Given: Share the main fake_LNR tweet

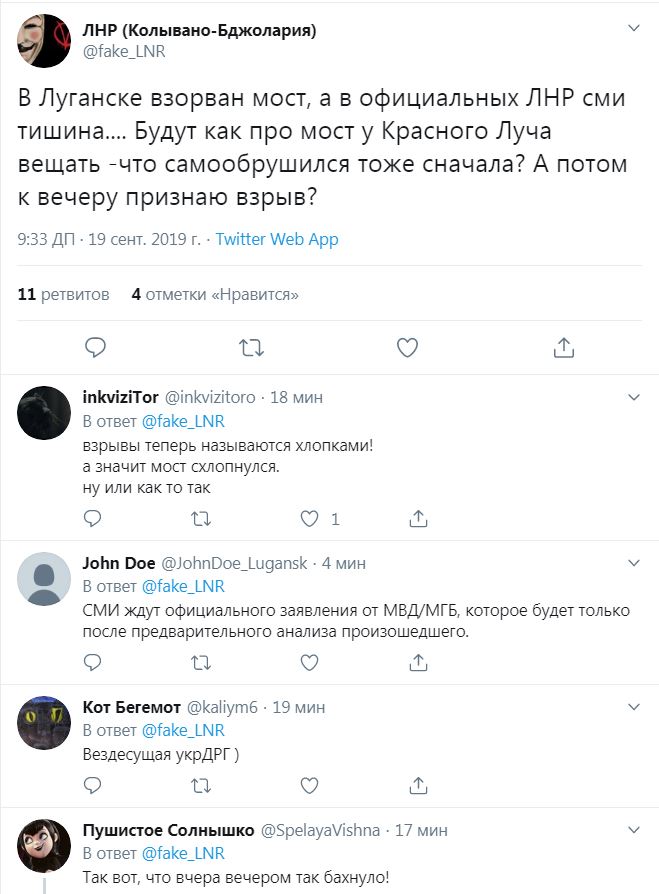Looking at the screenshot, I should point(563,347).
